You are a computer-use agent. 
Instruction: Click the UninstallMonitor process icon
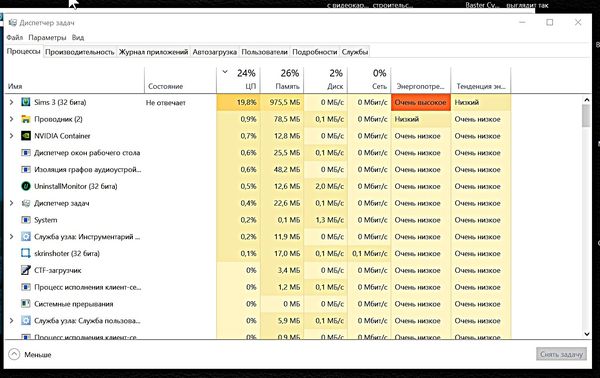(x=26, y=186)
